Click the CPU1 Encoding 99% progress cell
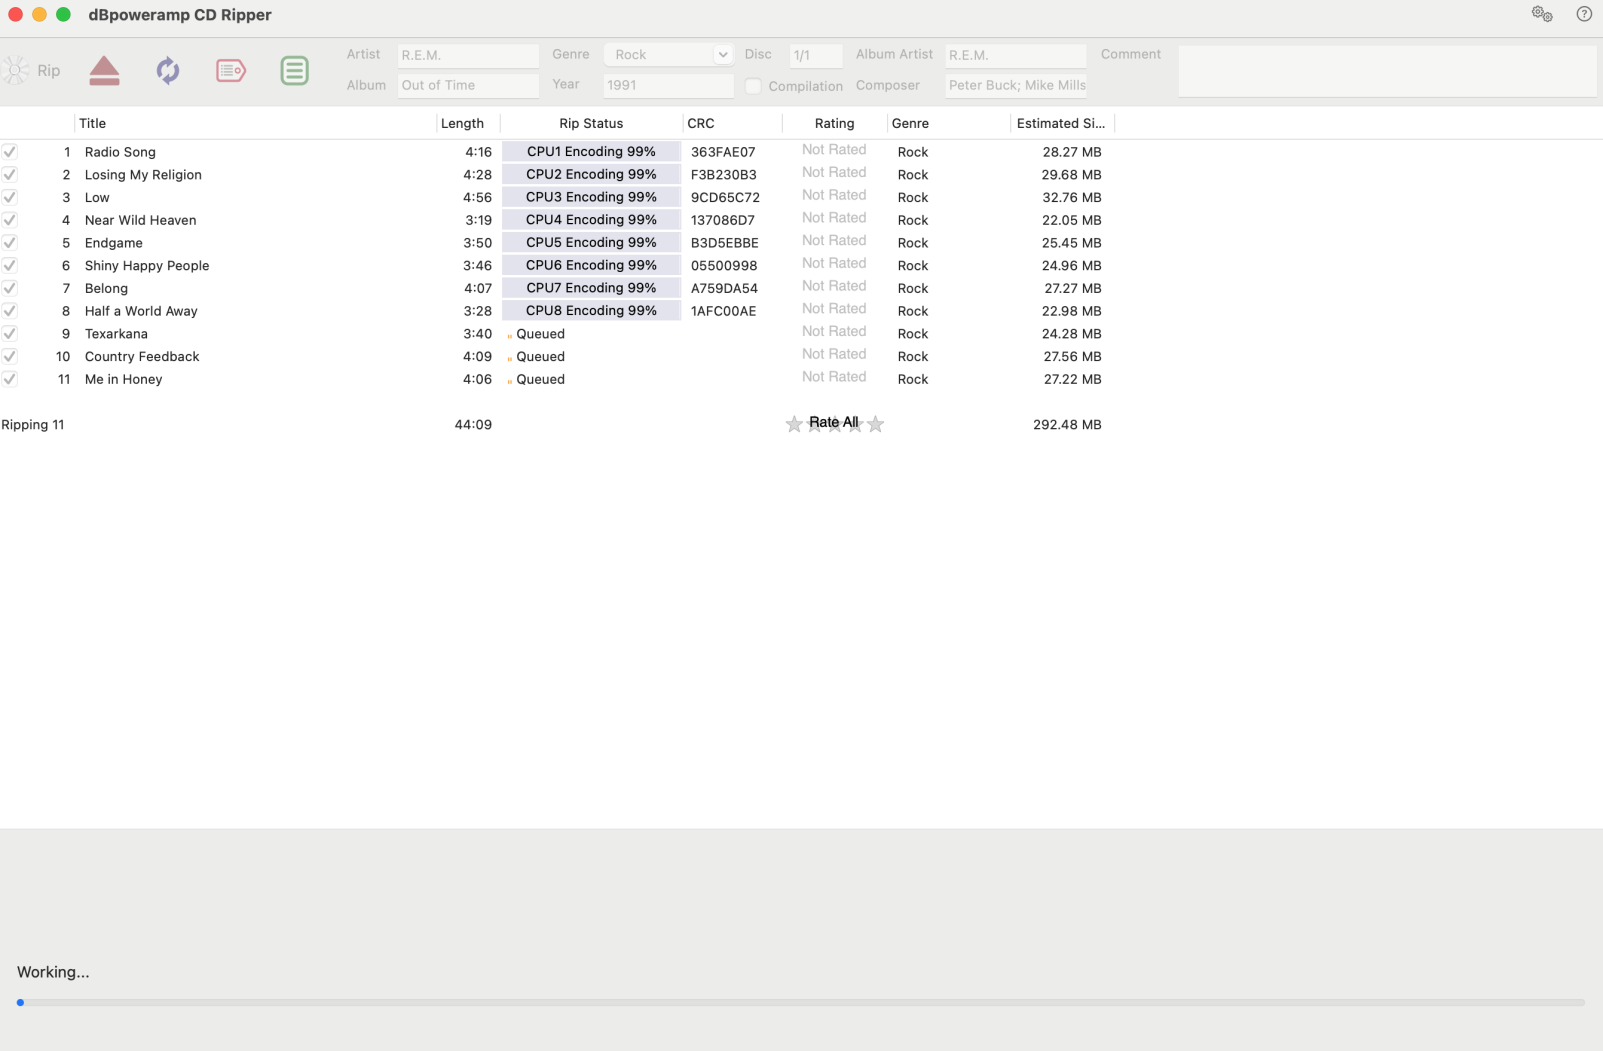1603x1051 pixels. (x=591, y=152)
